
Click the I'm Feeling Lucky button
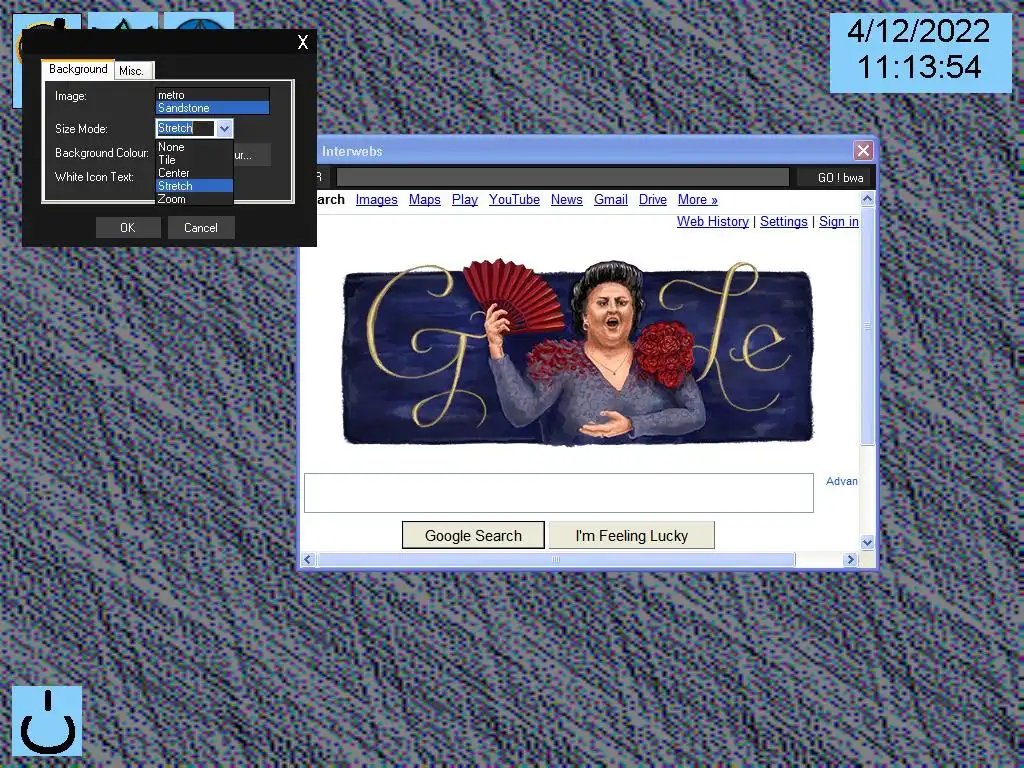click(x=632, y=536)
